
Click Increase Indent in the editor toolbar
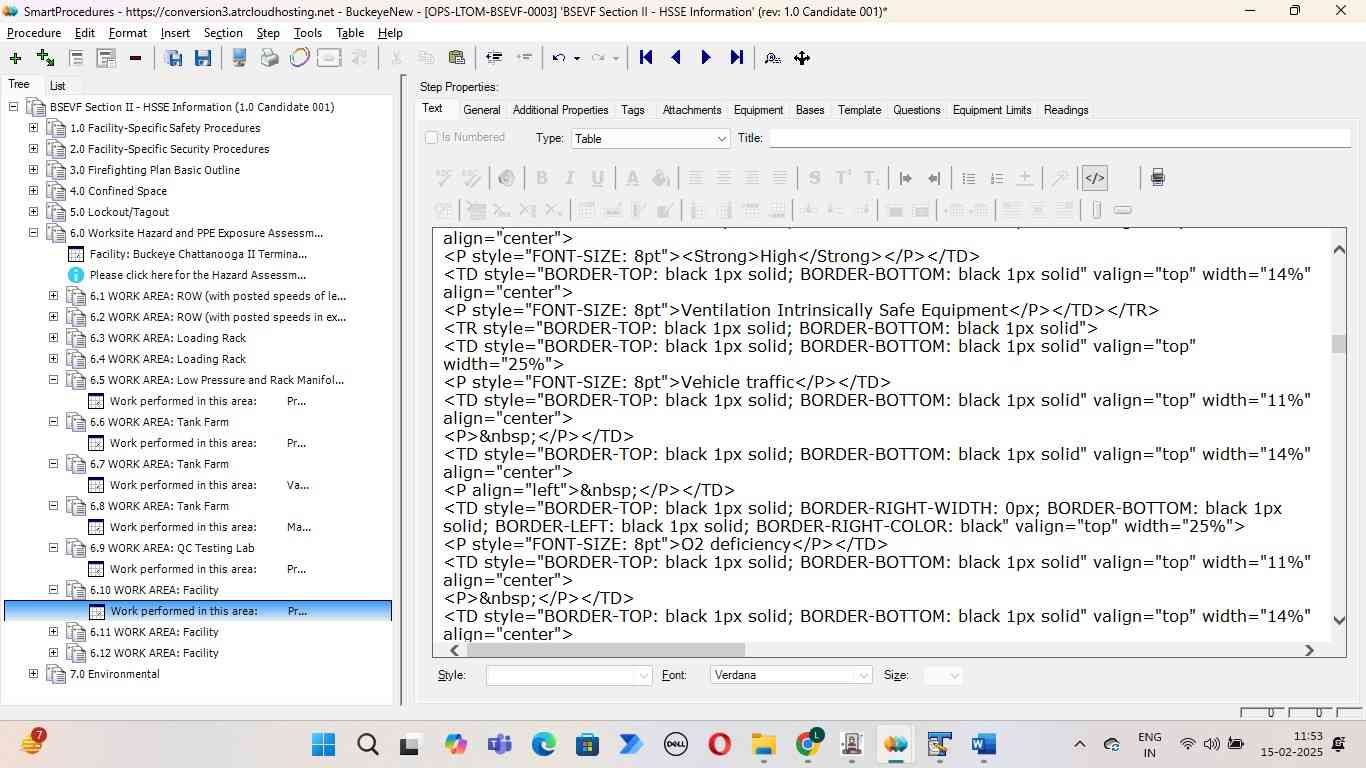click(x=905, y=178)
